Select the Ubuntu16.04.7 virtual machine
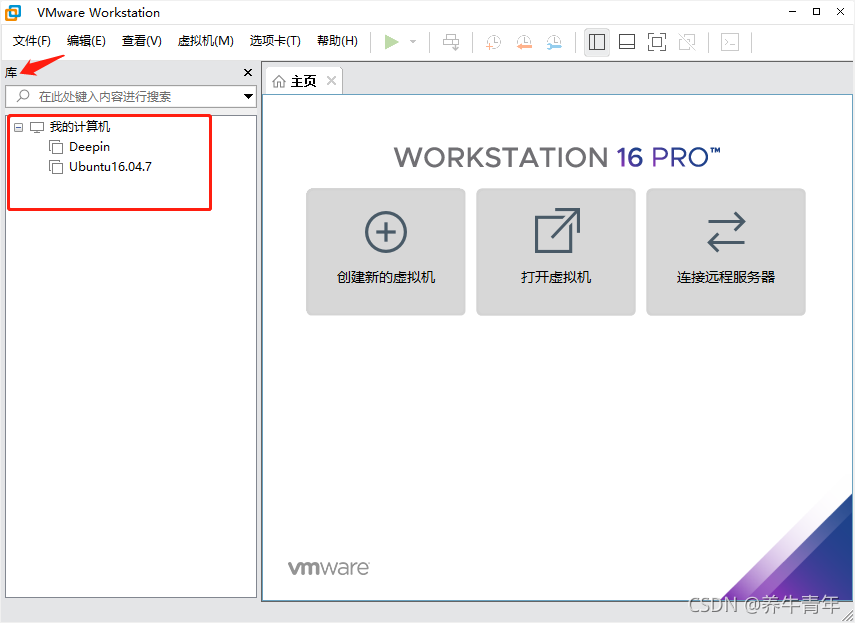855x623 pixels. (x=110, y=167)
